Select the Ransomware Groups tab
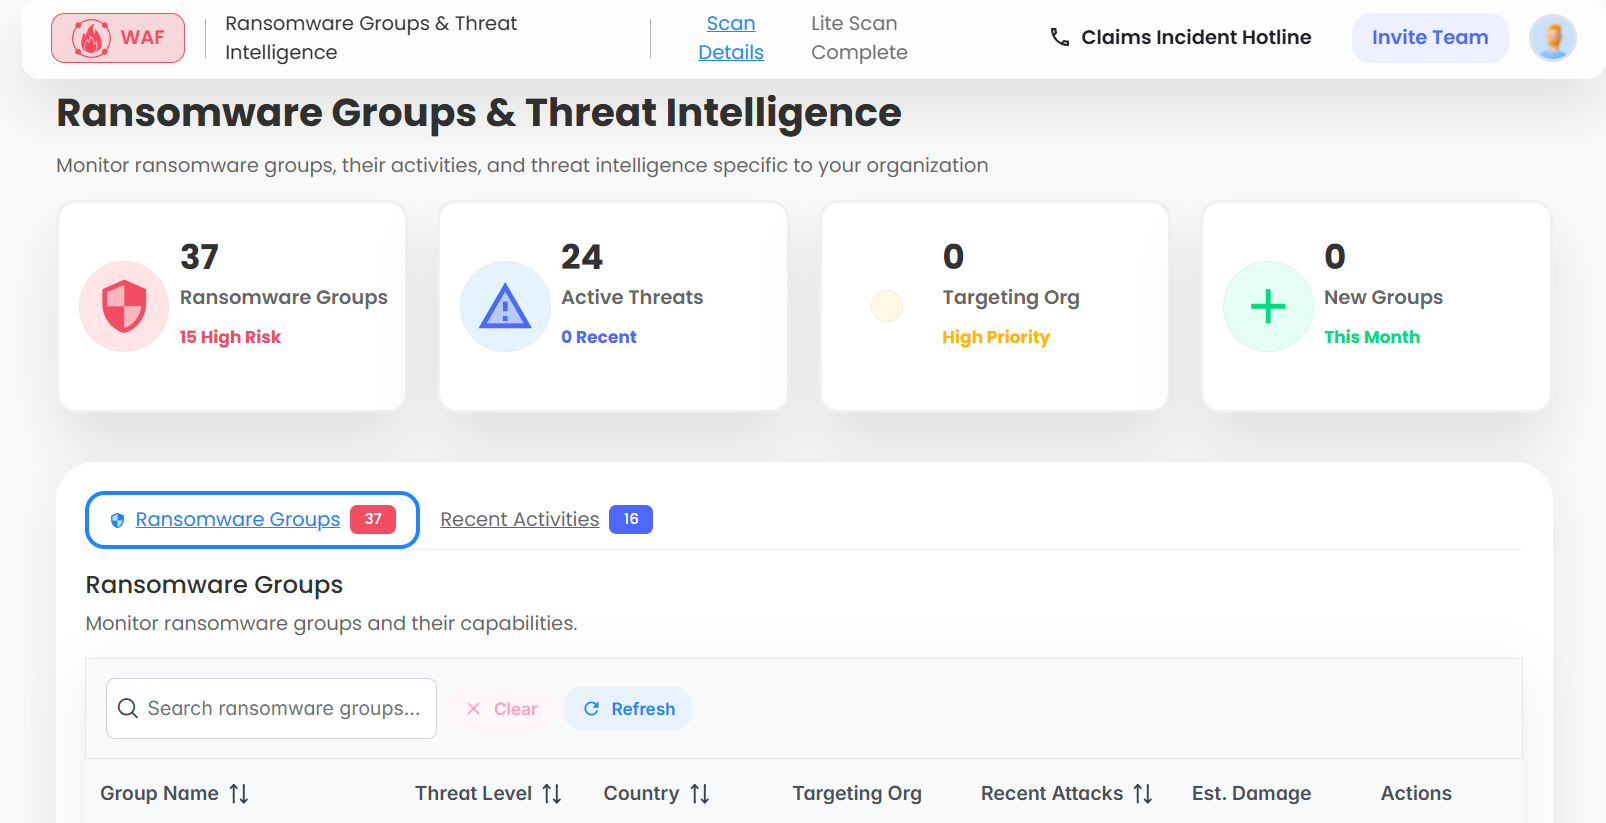Viewport: 1606px width, 823px height. click(x=238, y=520)
